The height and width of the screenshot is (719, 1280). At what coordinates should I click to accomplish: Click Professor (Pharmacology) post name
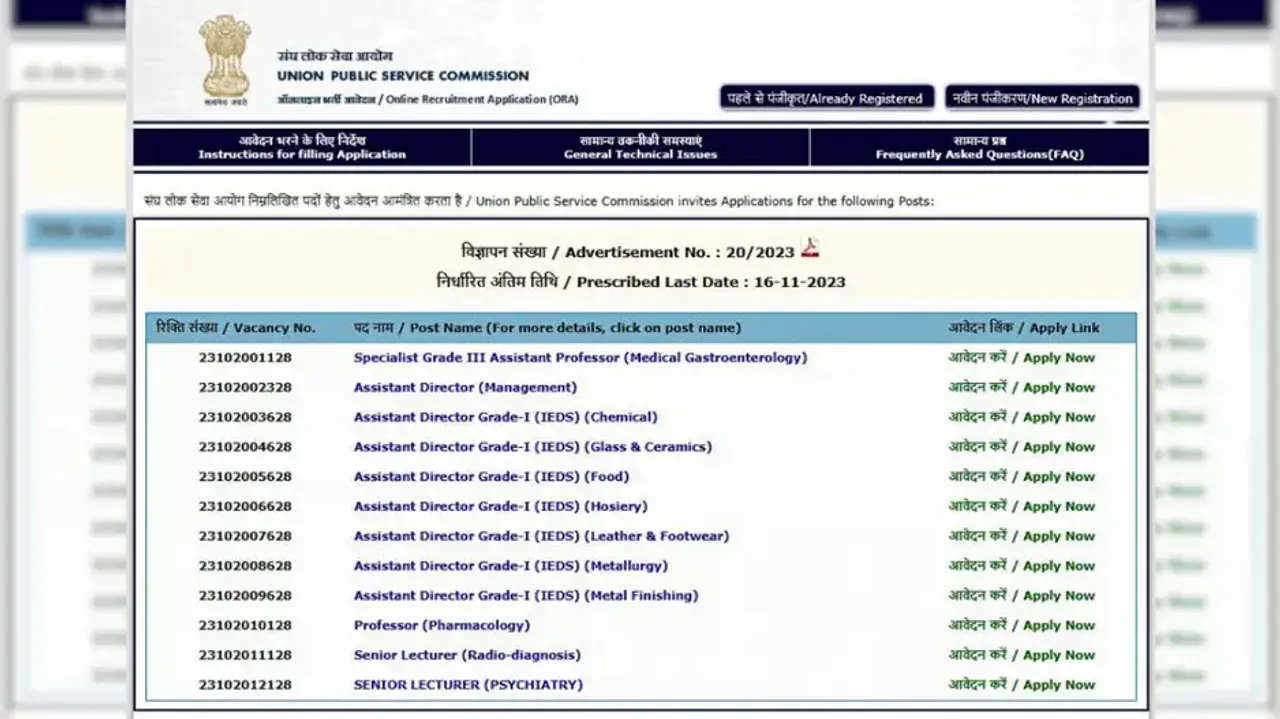(x=441, y=626)
